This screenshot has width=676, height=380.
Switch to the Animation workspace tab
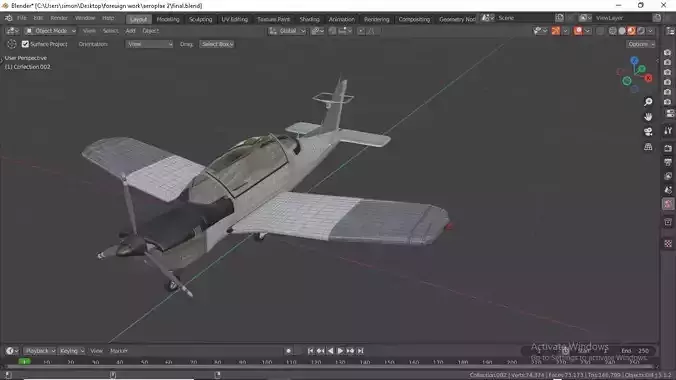point(341,19)
